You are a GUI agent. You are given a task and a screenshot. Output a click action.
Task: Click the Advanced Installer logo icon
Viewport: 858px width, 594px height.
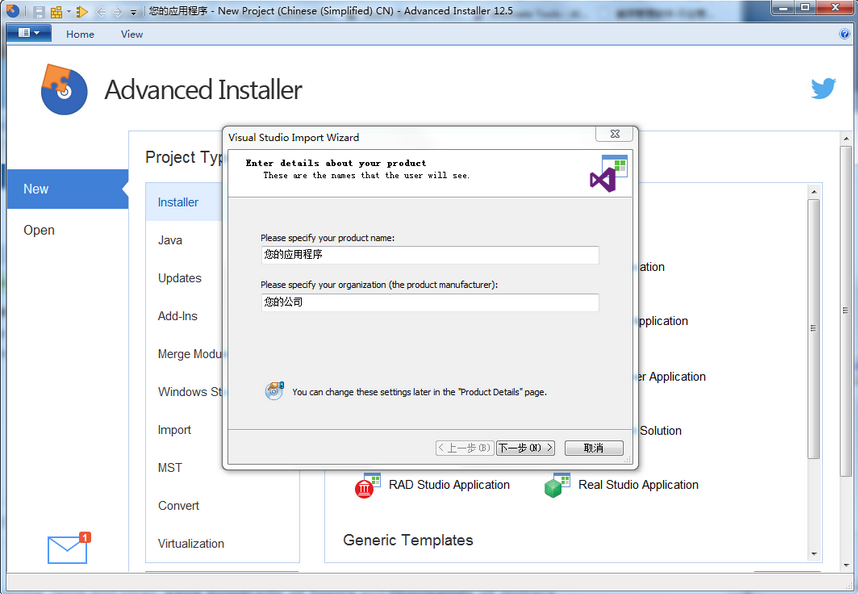pyautogui.click(x=63, y=89)
